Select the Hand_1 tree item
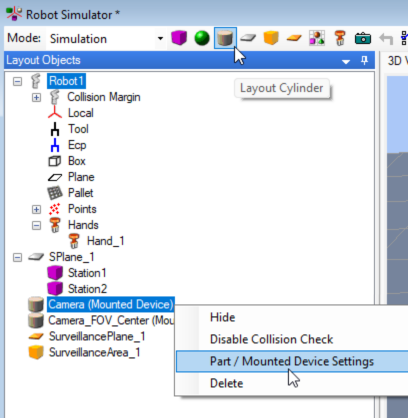 pos(105,241)
